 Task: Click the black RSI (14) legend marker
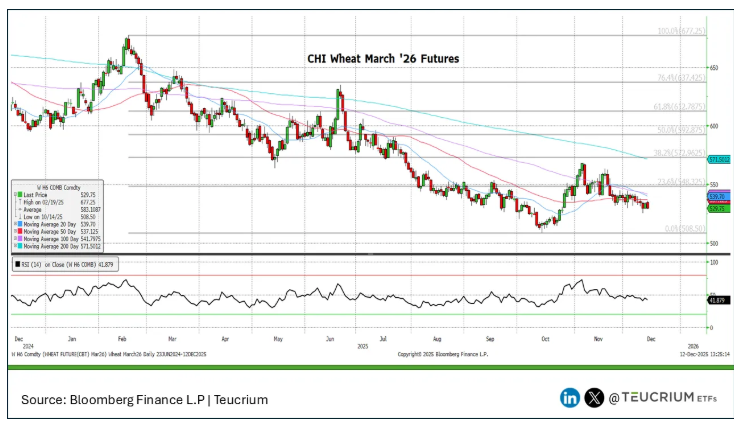pos(16,265)
